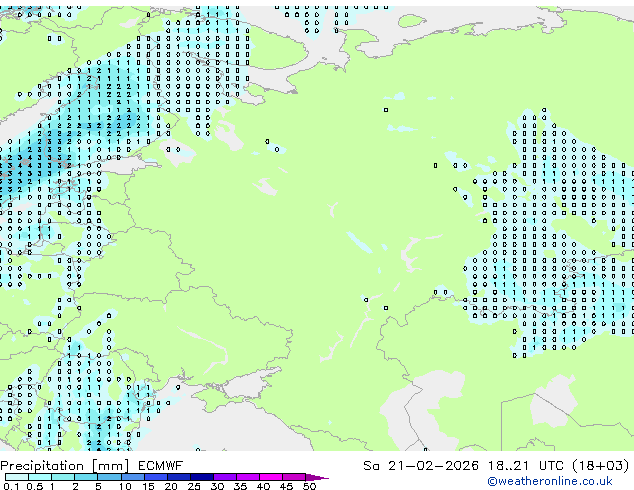Select the '25' legend scale label
The width and height of the screenshot is (634, 490).
[x=194, y=486]
